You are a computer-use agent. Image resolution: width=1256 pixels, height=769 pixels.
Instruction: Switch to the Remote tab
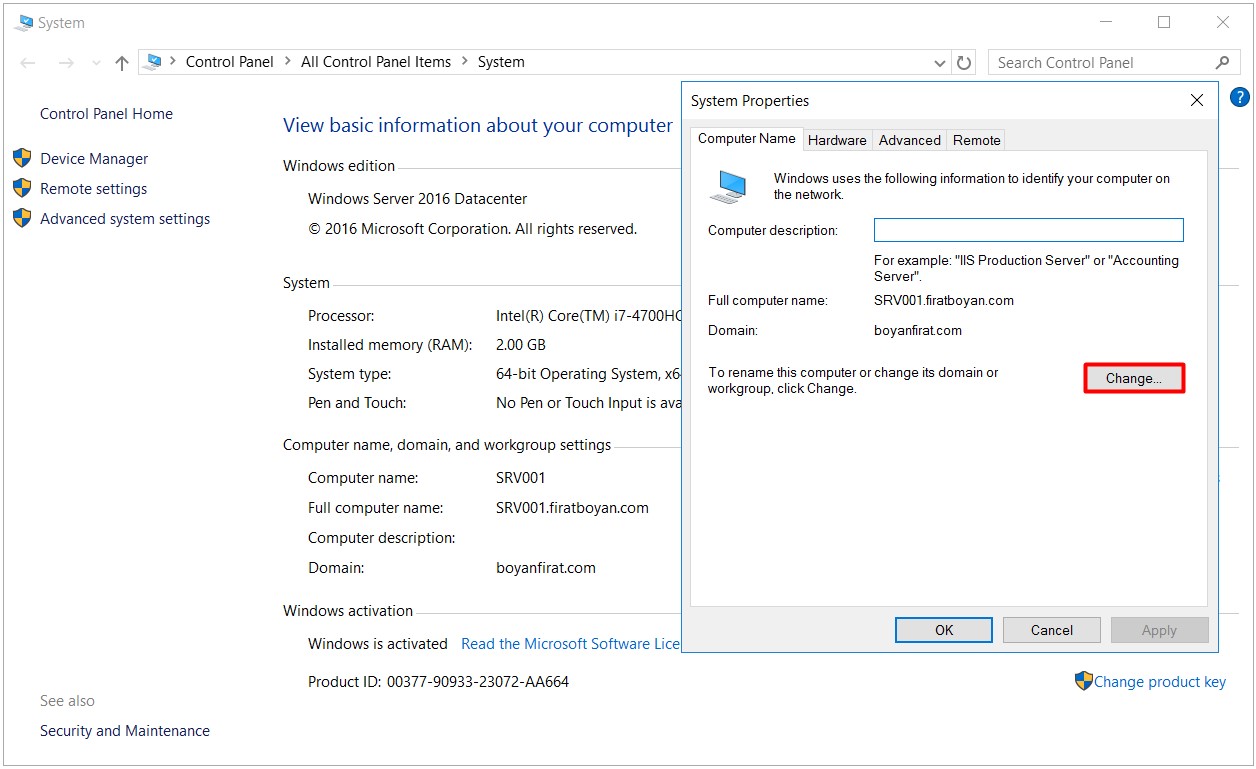976,140
